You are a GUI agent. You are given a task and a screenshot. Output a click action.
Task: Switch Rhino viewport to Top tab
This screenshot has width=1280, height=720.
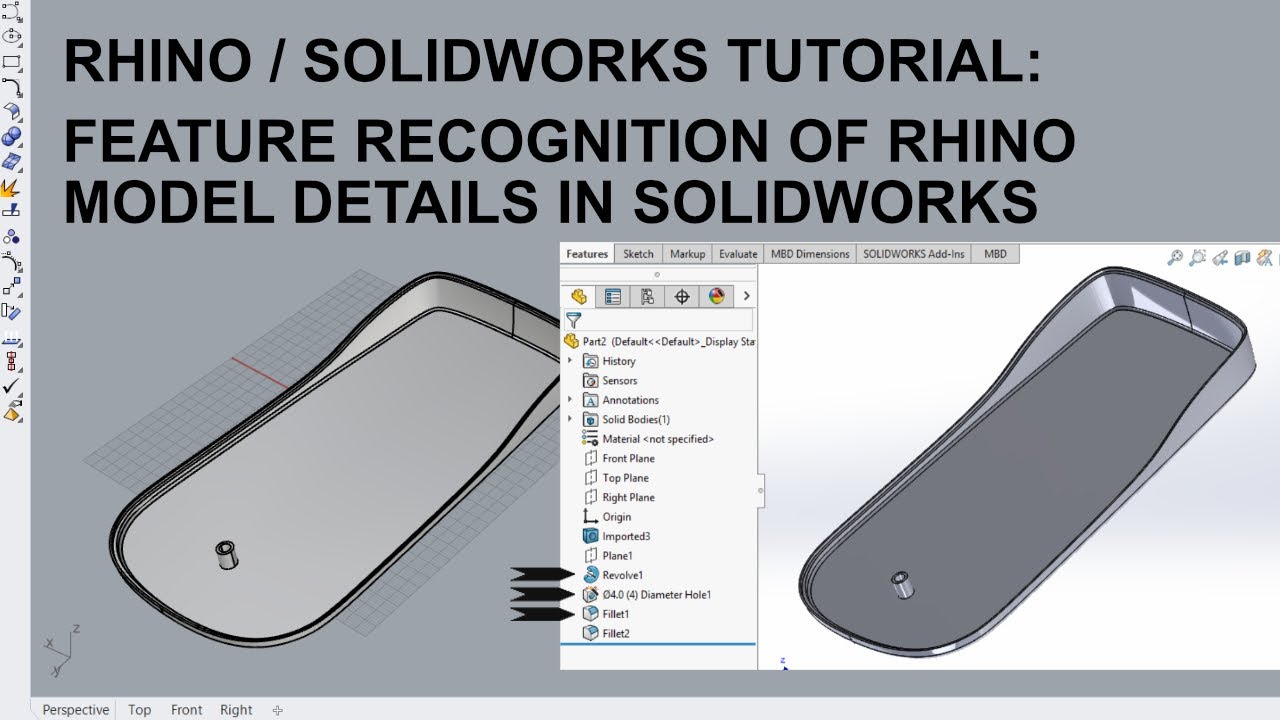pos(140,710)
